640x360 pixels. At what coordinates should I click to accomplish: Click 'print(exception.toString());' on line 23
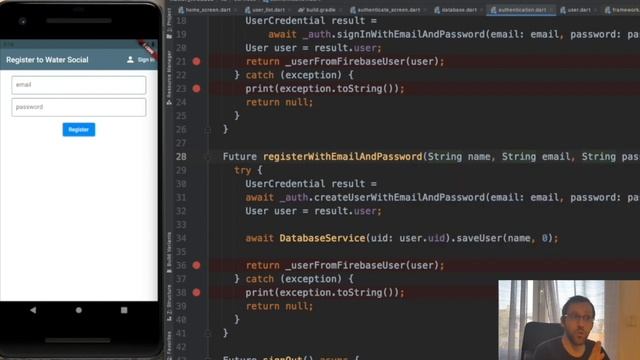[325, 89]
